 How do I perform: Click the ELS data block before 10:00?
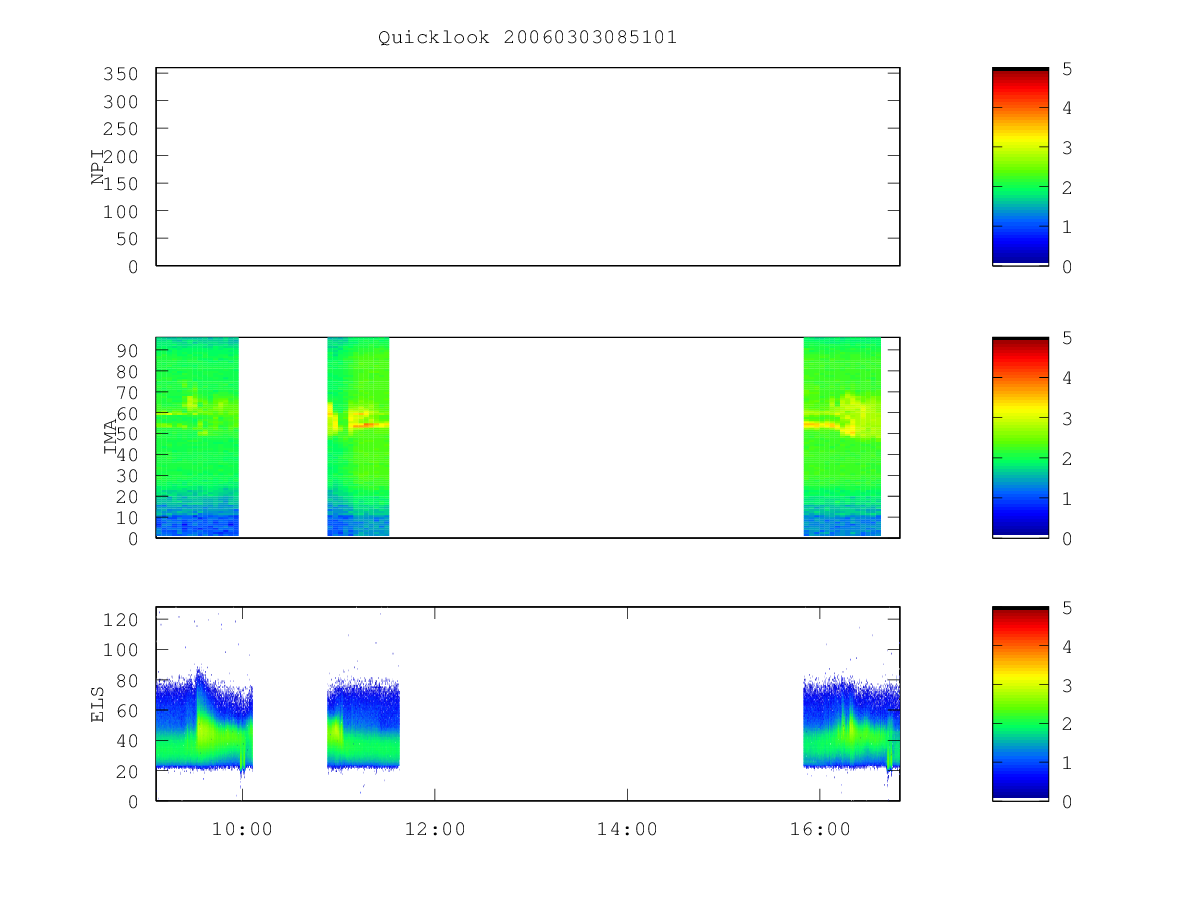pos(205,720)
